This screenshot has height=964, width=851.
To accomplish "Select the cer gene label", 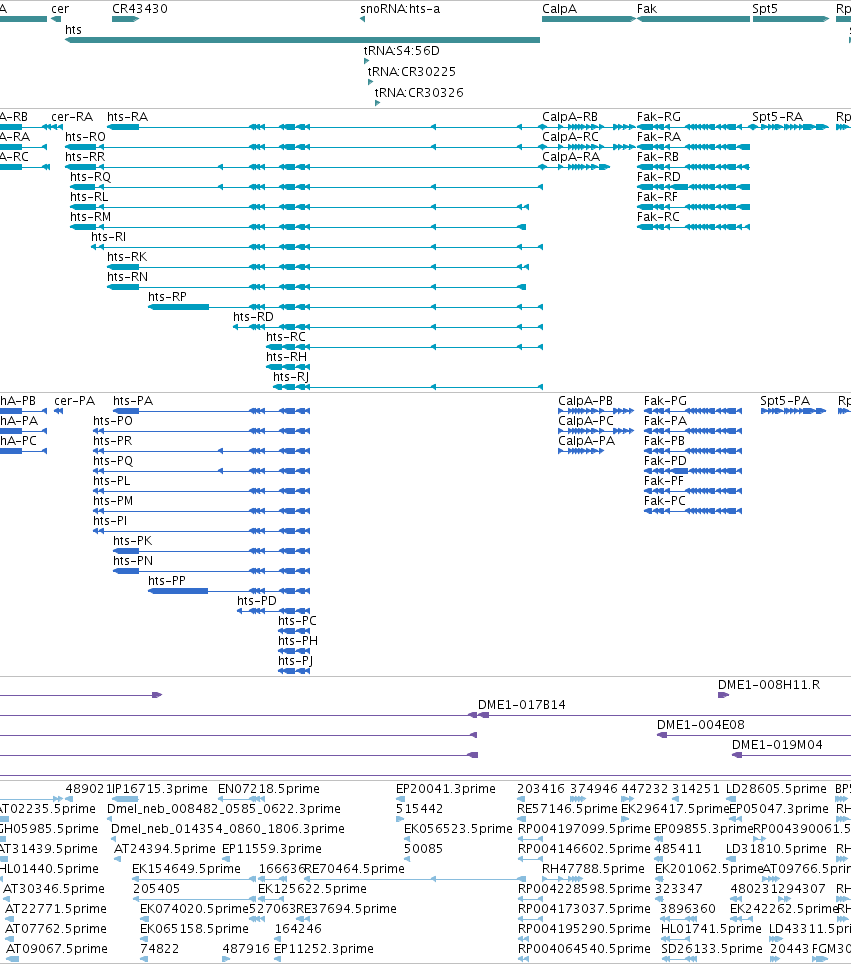I will pos(60,9).
